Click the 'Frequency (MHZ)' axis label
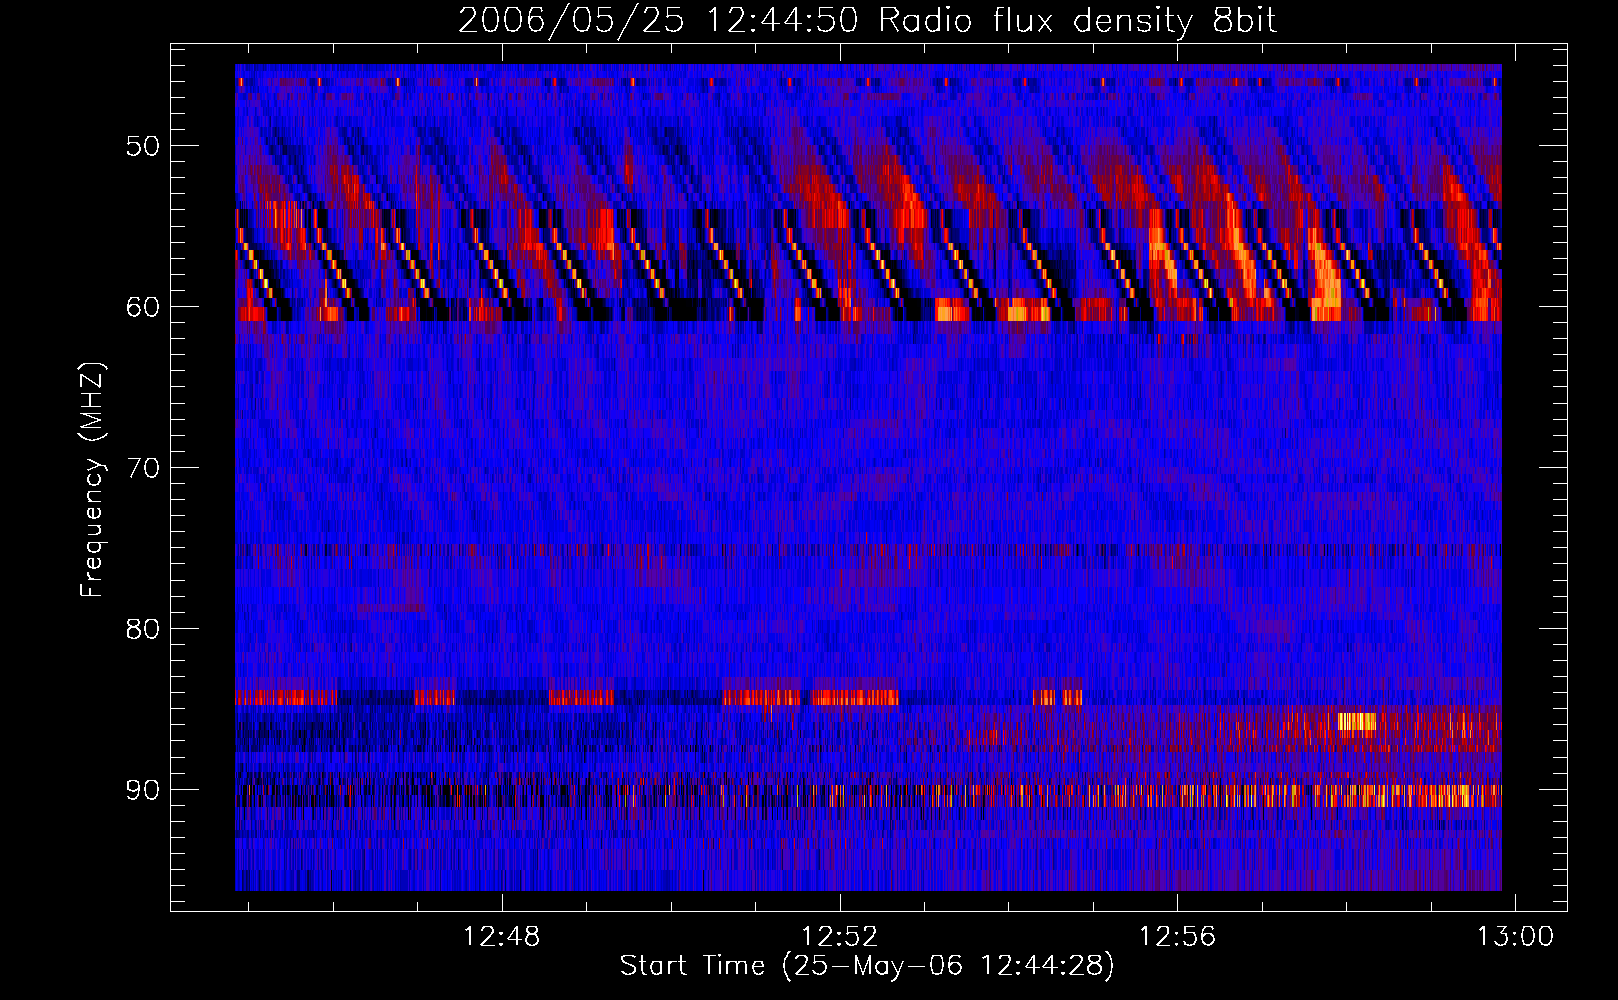Screen dimensions: 1618x1000 [x=92, y=480]
